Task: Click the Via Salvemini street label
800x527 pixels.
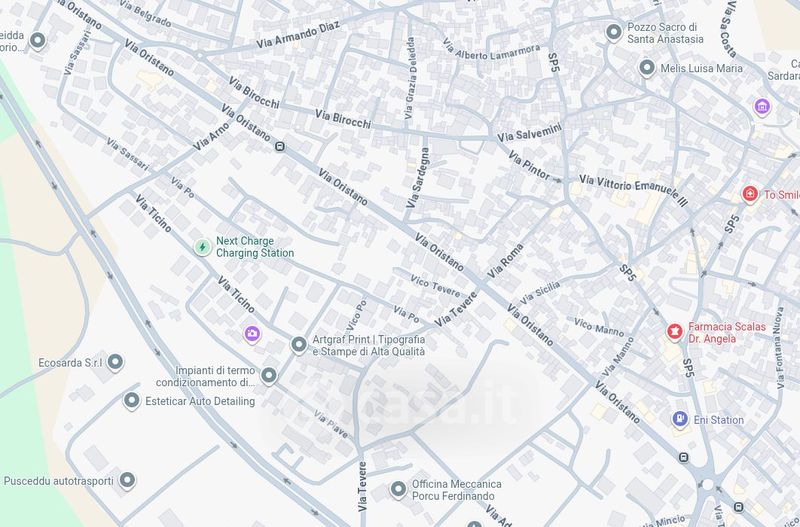Action: [530, 133]
